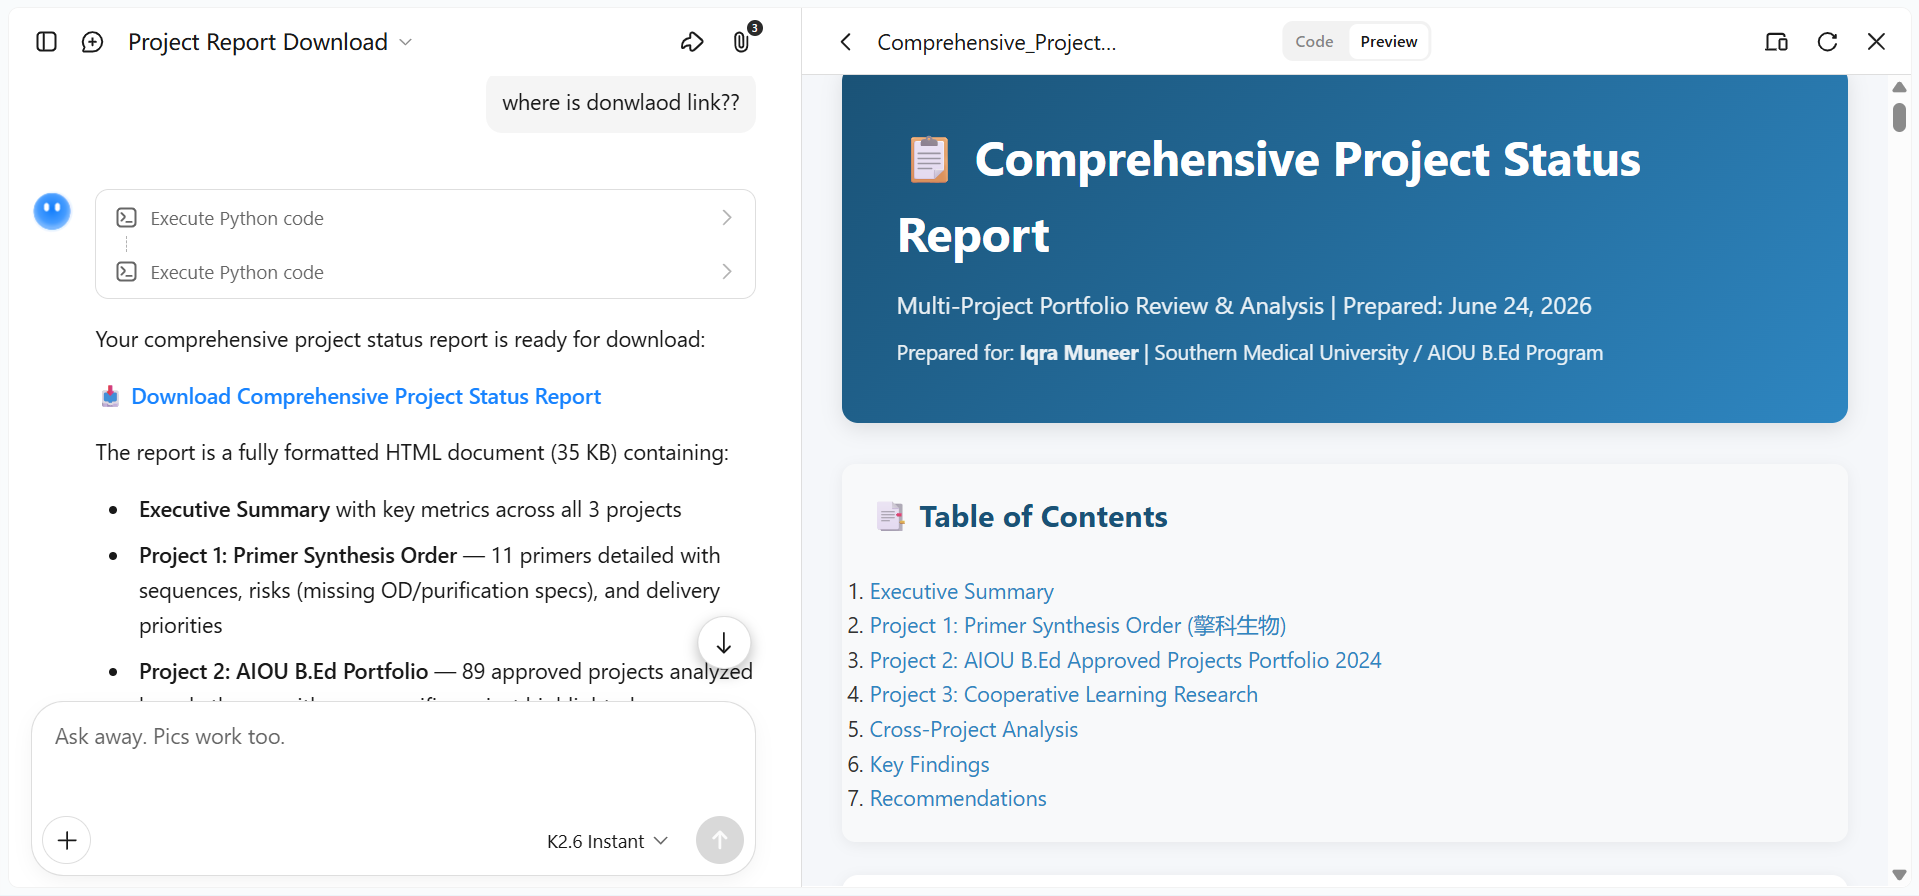Toggle the sidebar panel icon
Screen dimensions: 1919x896
pos(46,42)
